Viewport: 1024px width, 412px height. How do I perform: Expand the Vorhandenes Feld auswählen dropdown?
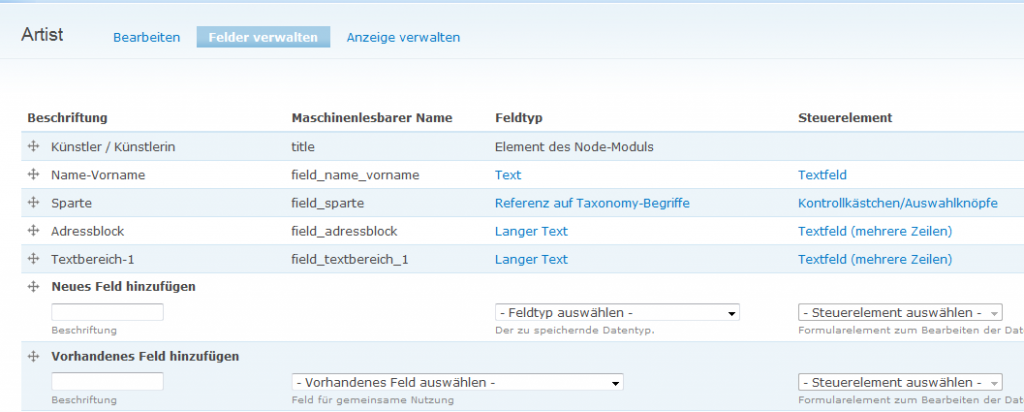[x=457, y=382]
